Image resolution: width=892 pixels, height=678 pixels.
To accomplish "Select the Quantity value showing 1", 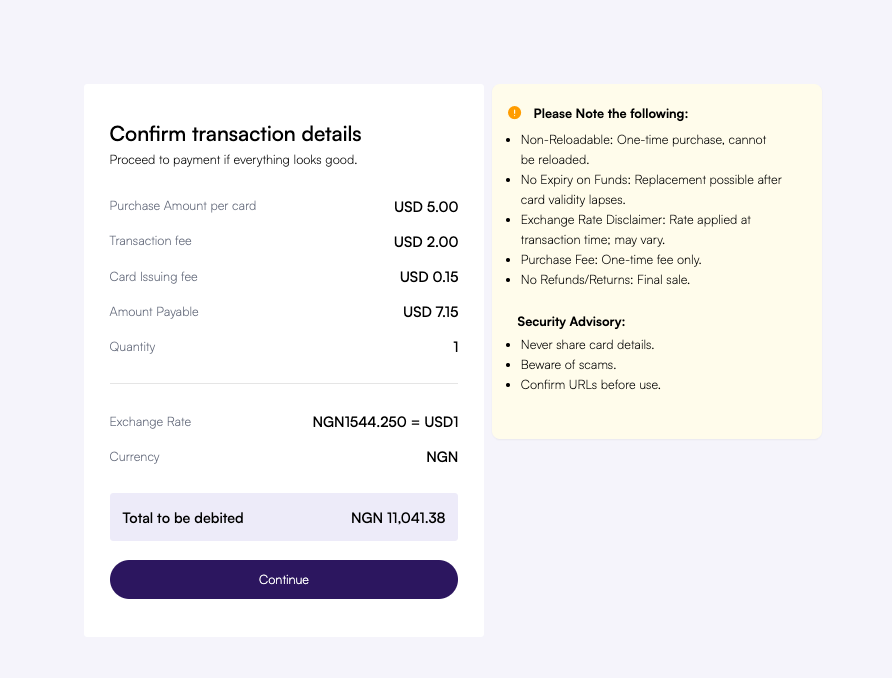I will [455, 347].
